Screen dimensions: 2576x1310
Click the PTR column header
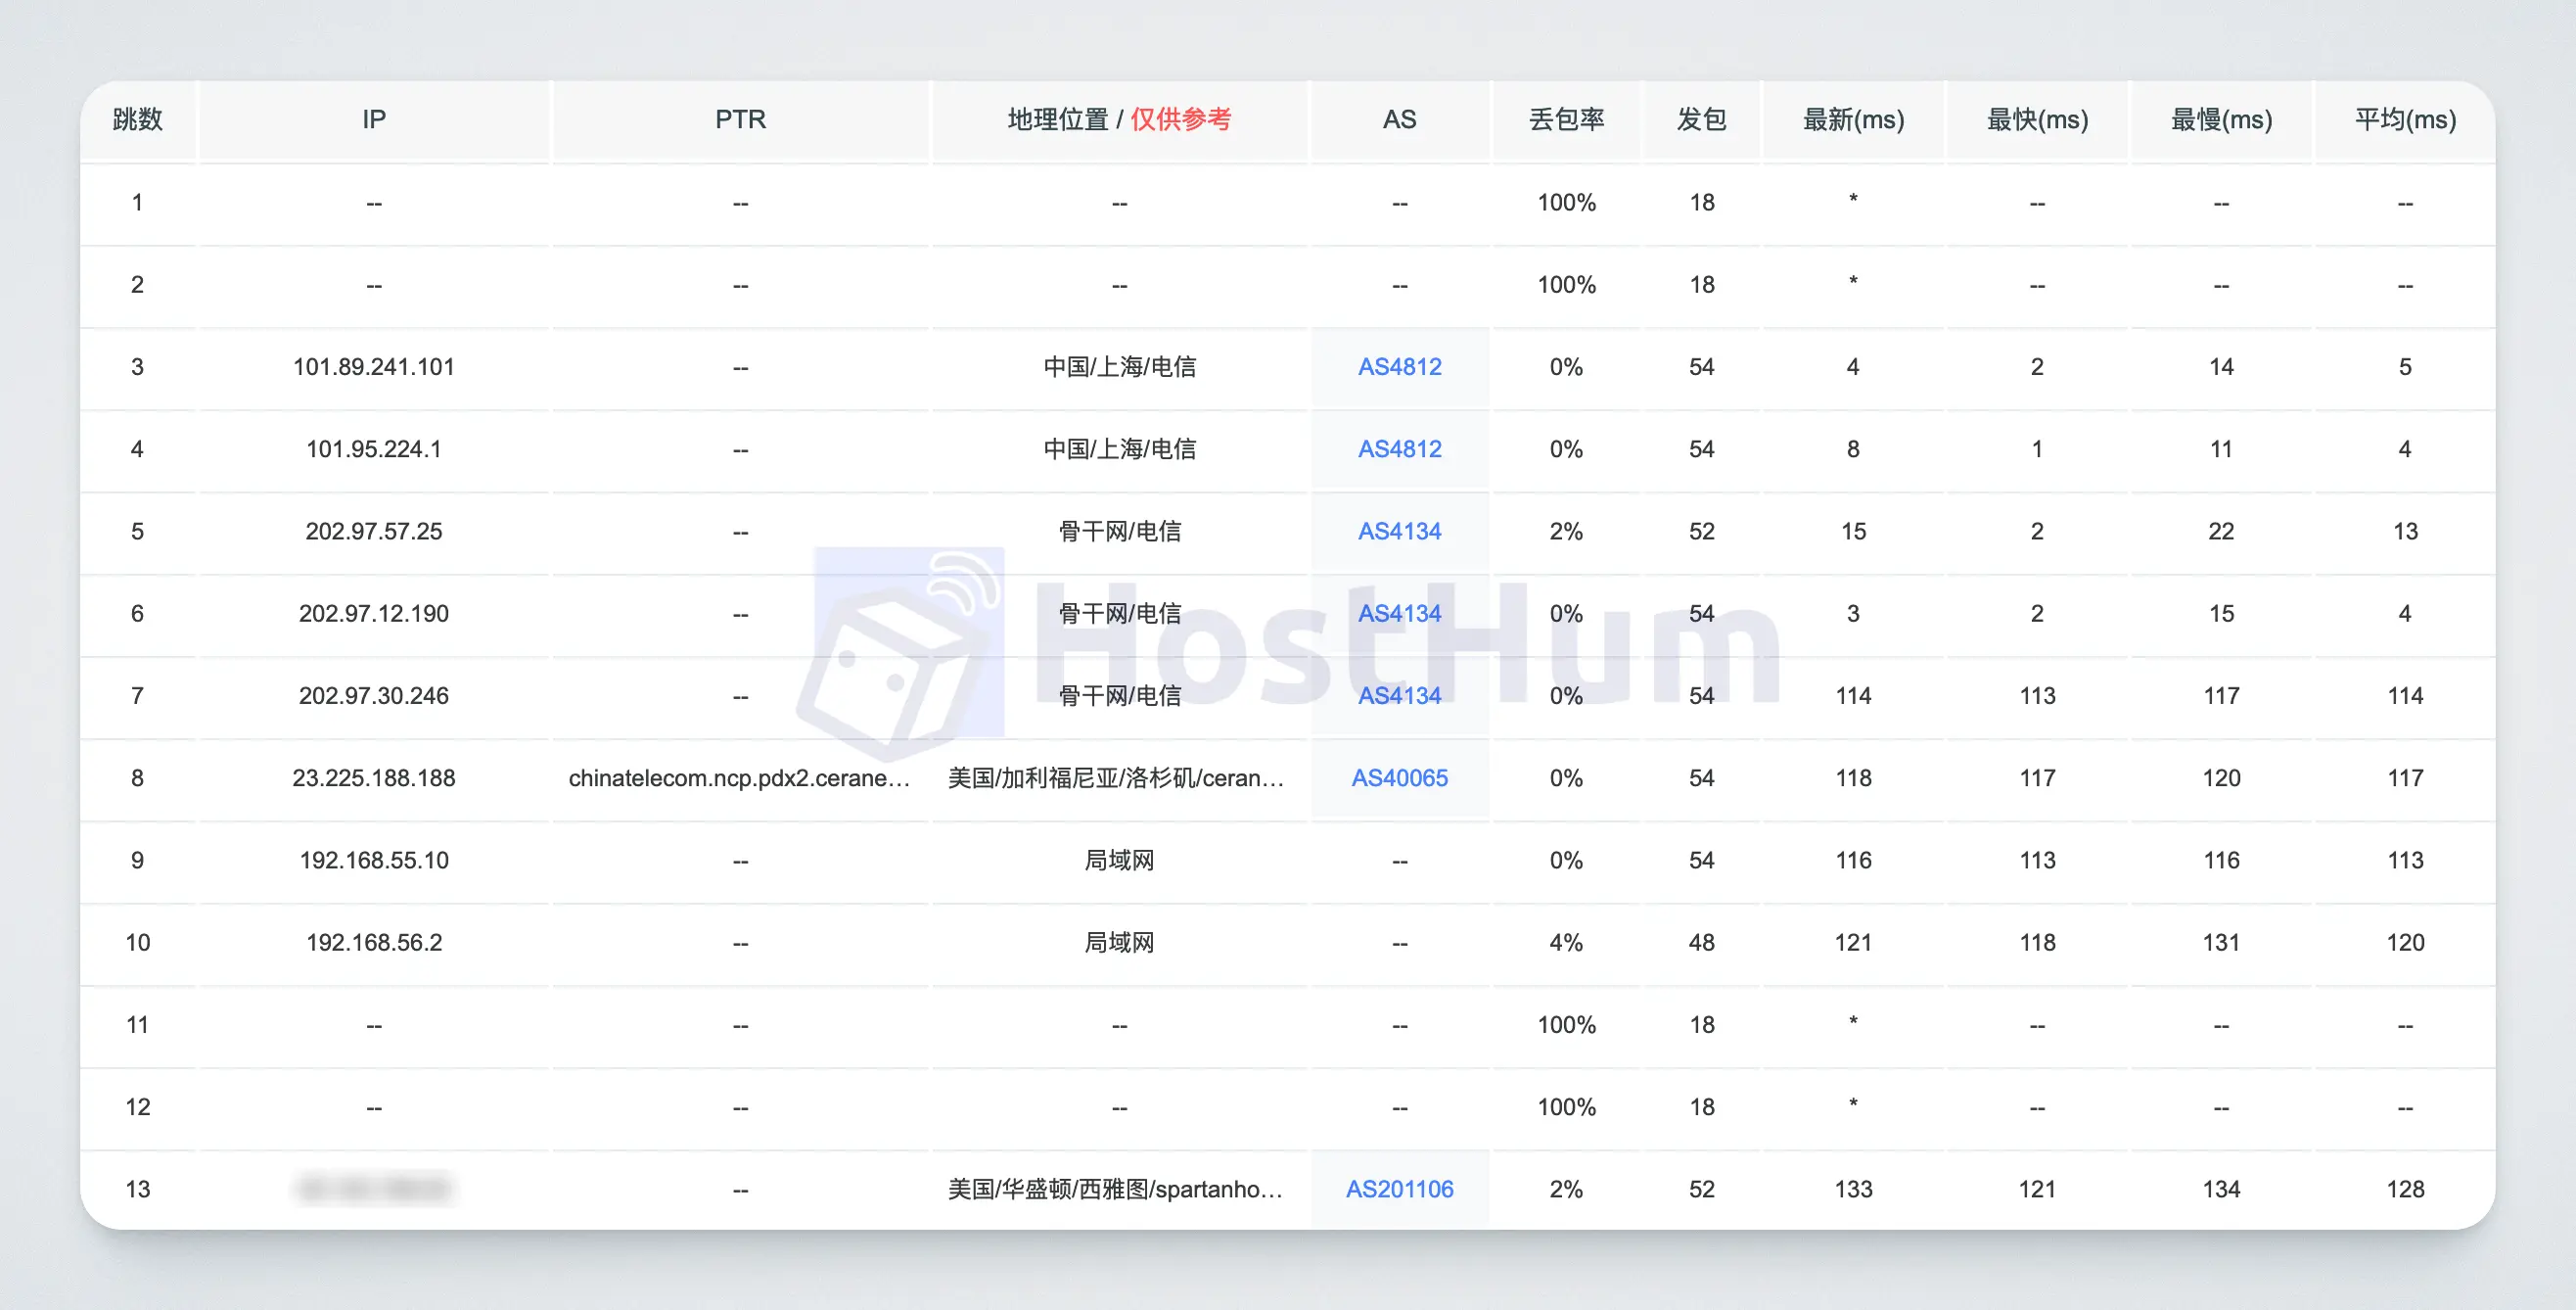[740, 120]
